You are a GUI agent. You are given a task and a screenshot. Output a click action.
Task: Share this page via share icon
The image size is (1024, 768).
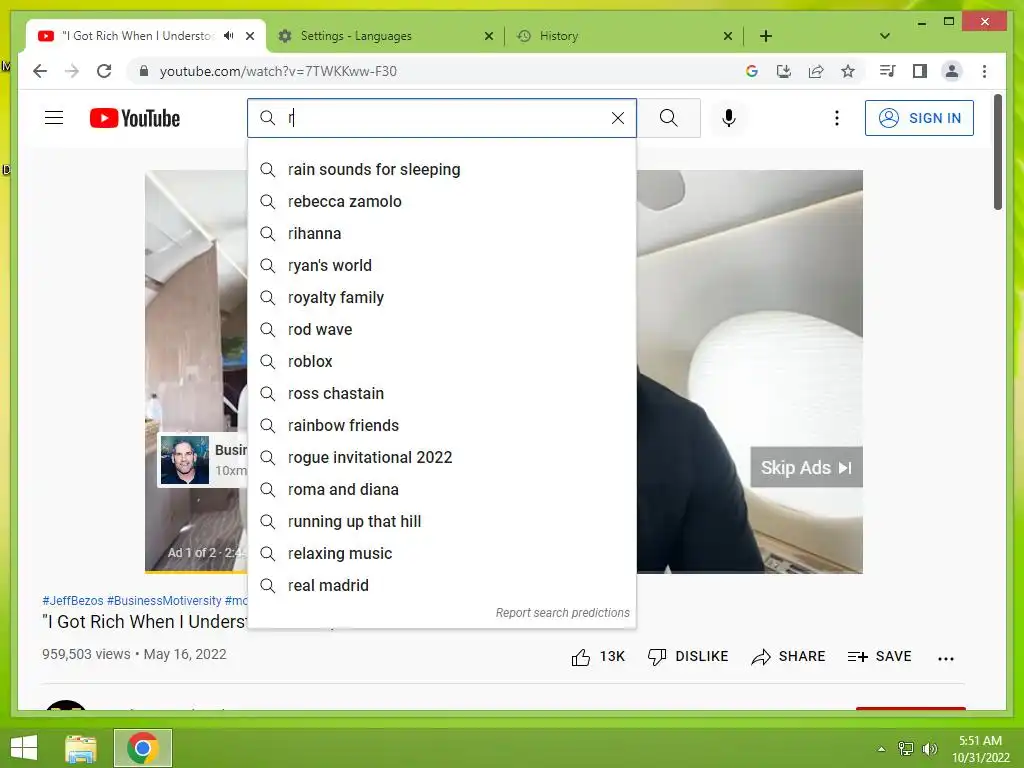pyautogui.click(x=816, y=71)
